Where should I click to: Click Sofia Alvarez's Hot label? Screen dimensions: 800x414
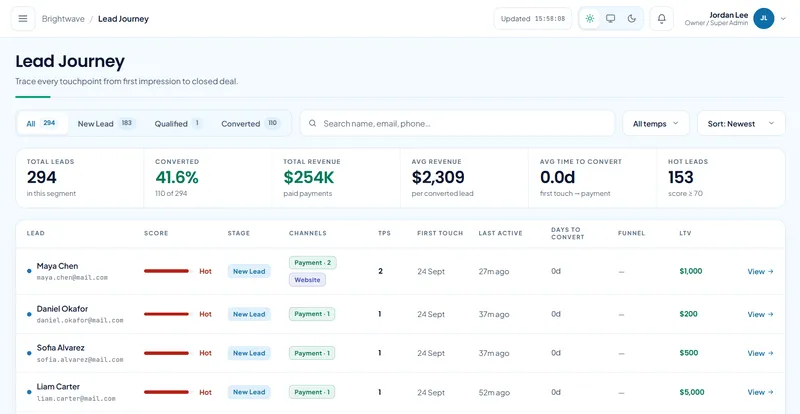coord(205,353)
